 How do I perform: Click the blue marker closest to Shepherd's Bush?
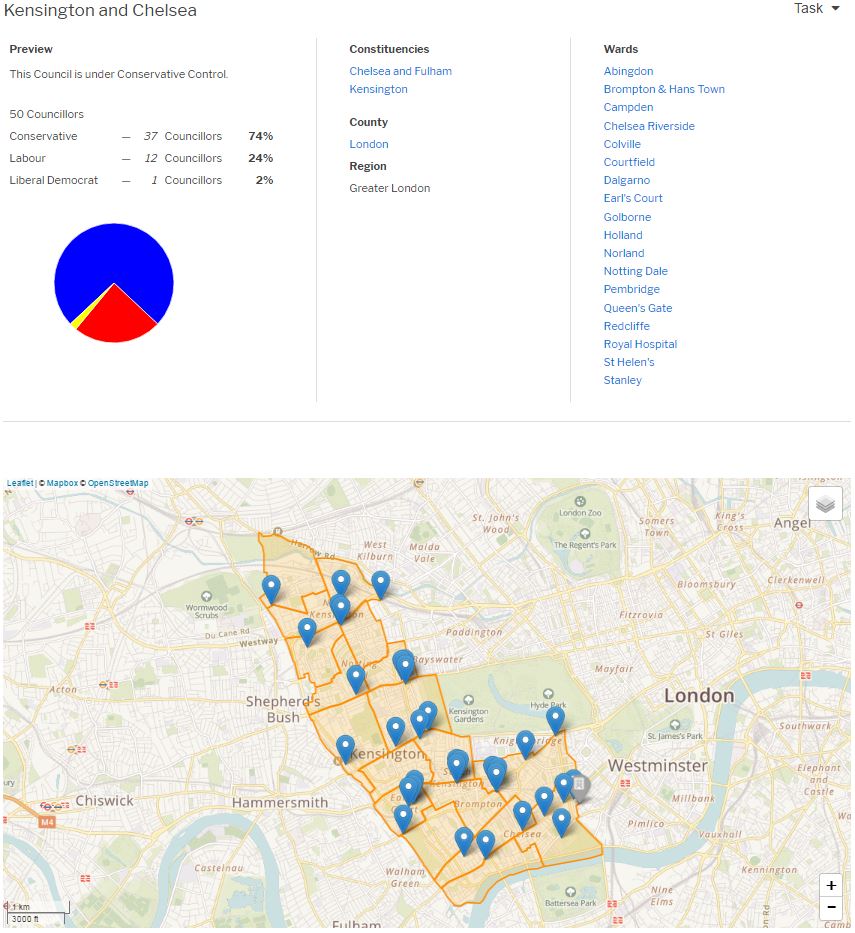click(345, 747)
